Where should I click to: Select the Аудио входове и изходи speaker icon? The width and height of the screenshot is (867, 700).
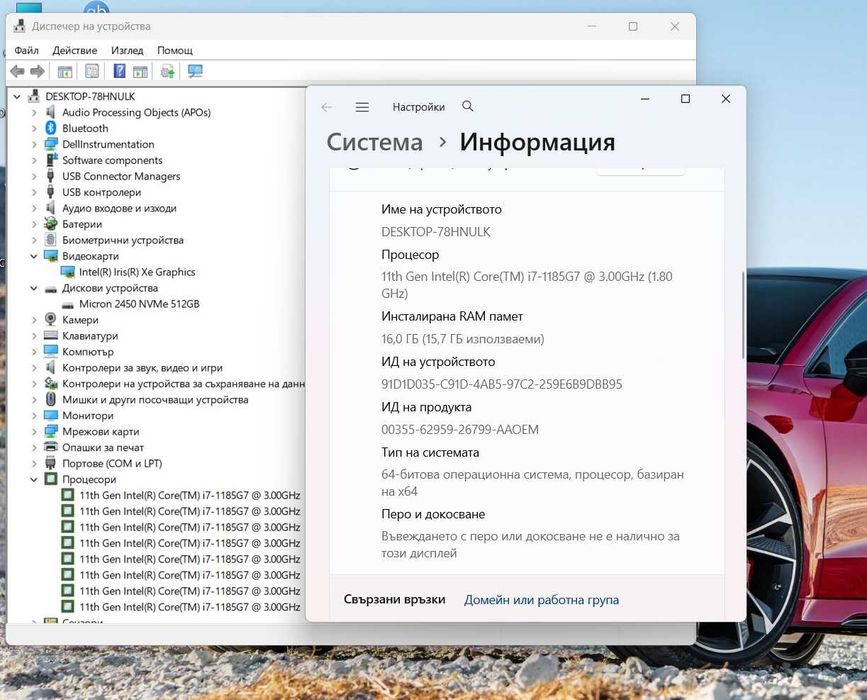click(51, 208)
